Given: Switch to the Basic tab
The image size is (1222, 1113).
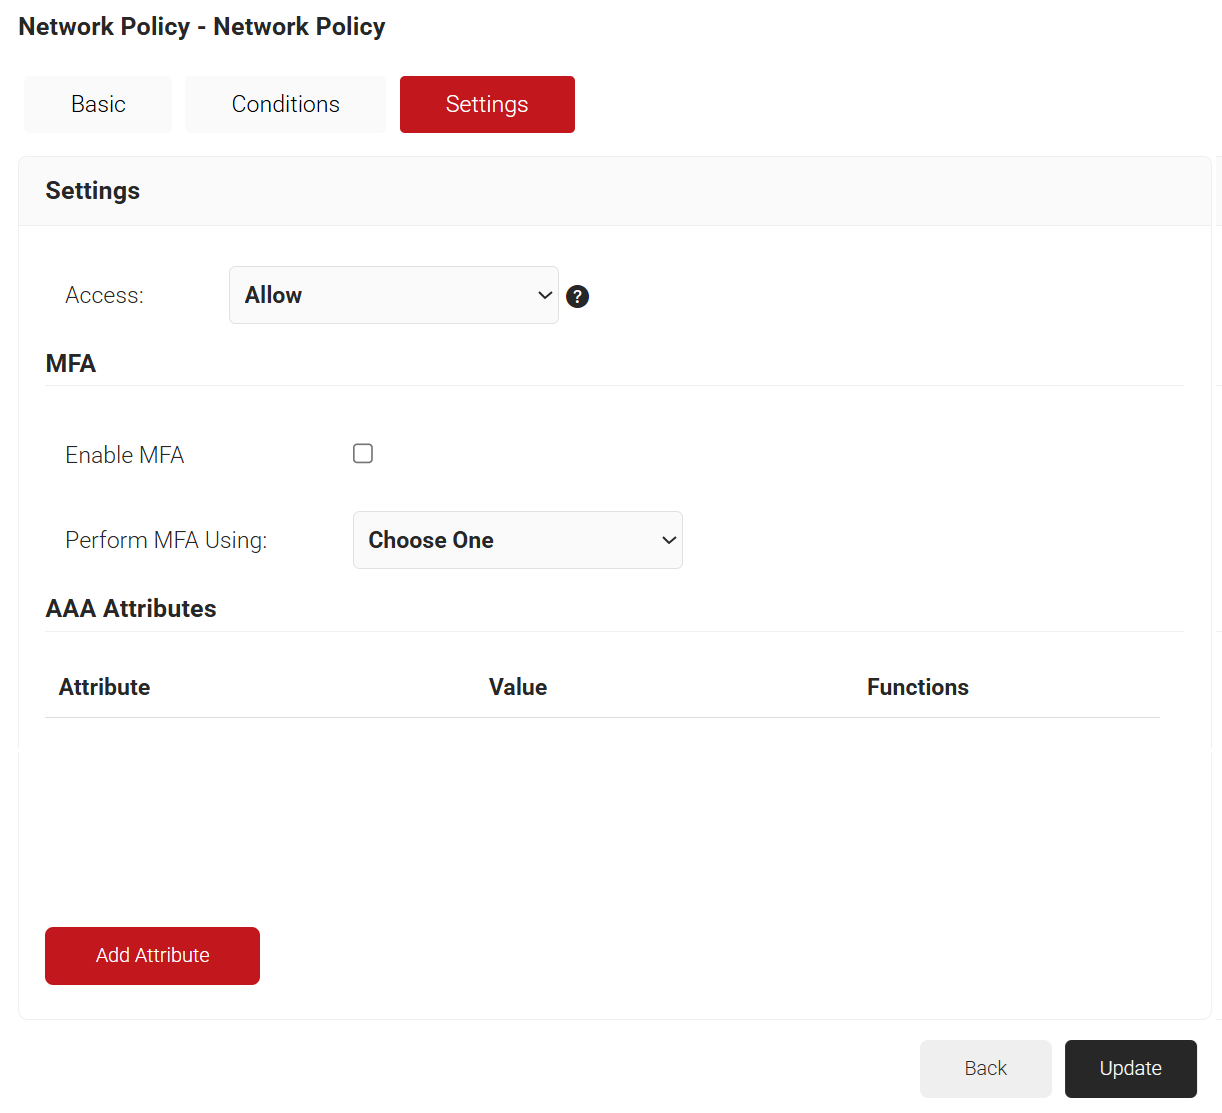Looking at the screenshot, I should [x=98, y=104].
